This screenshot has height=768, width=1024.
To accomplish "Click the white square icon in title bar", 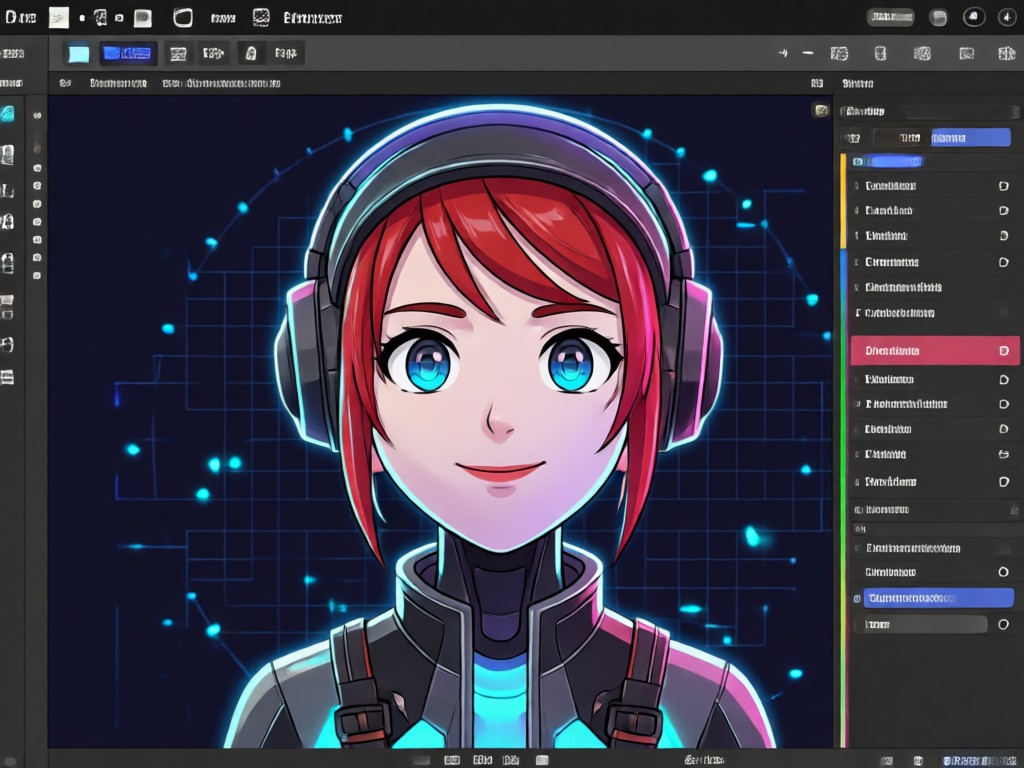I will (x=59, y=18).
